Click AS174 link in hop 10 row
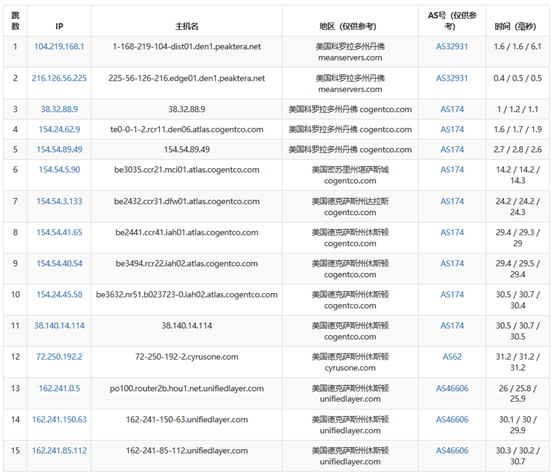The image size is (554, 476). point(452,295)
